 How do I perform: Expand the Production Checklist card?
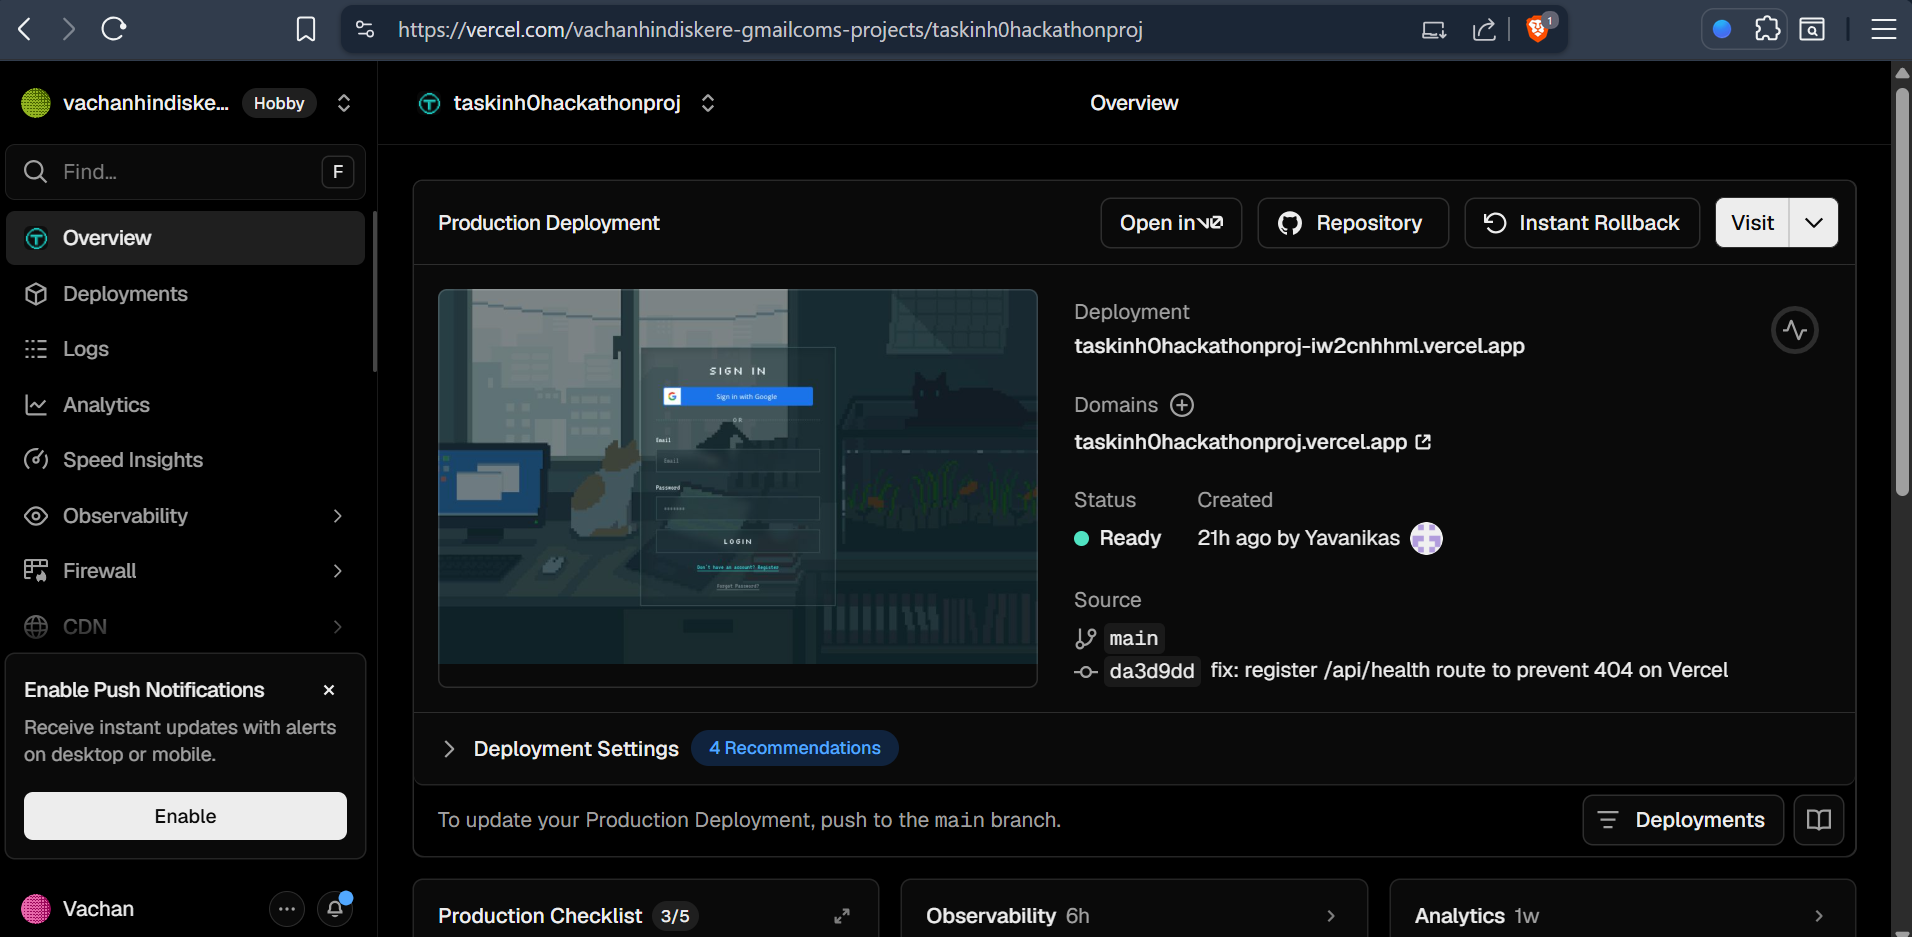(842, 916)
